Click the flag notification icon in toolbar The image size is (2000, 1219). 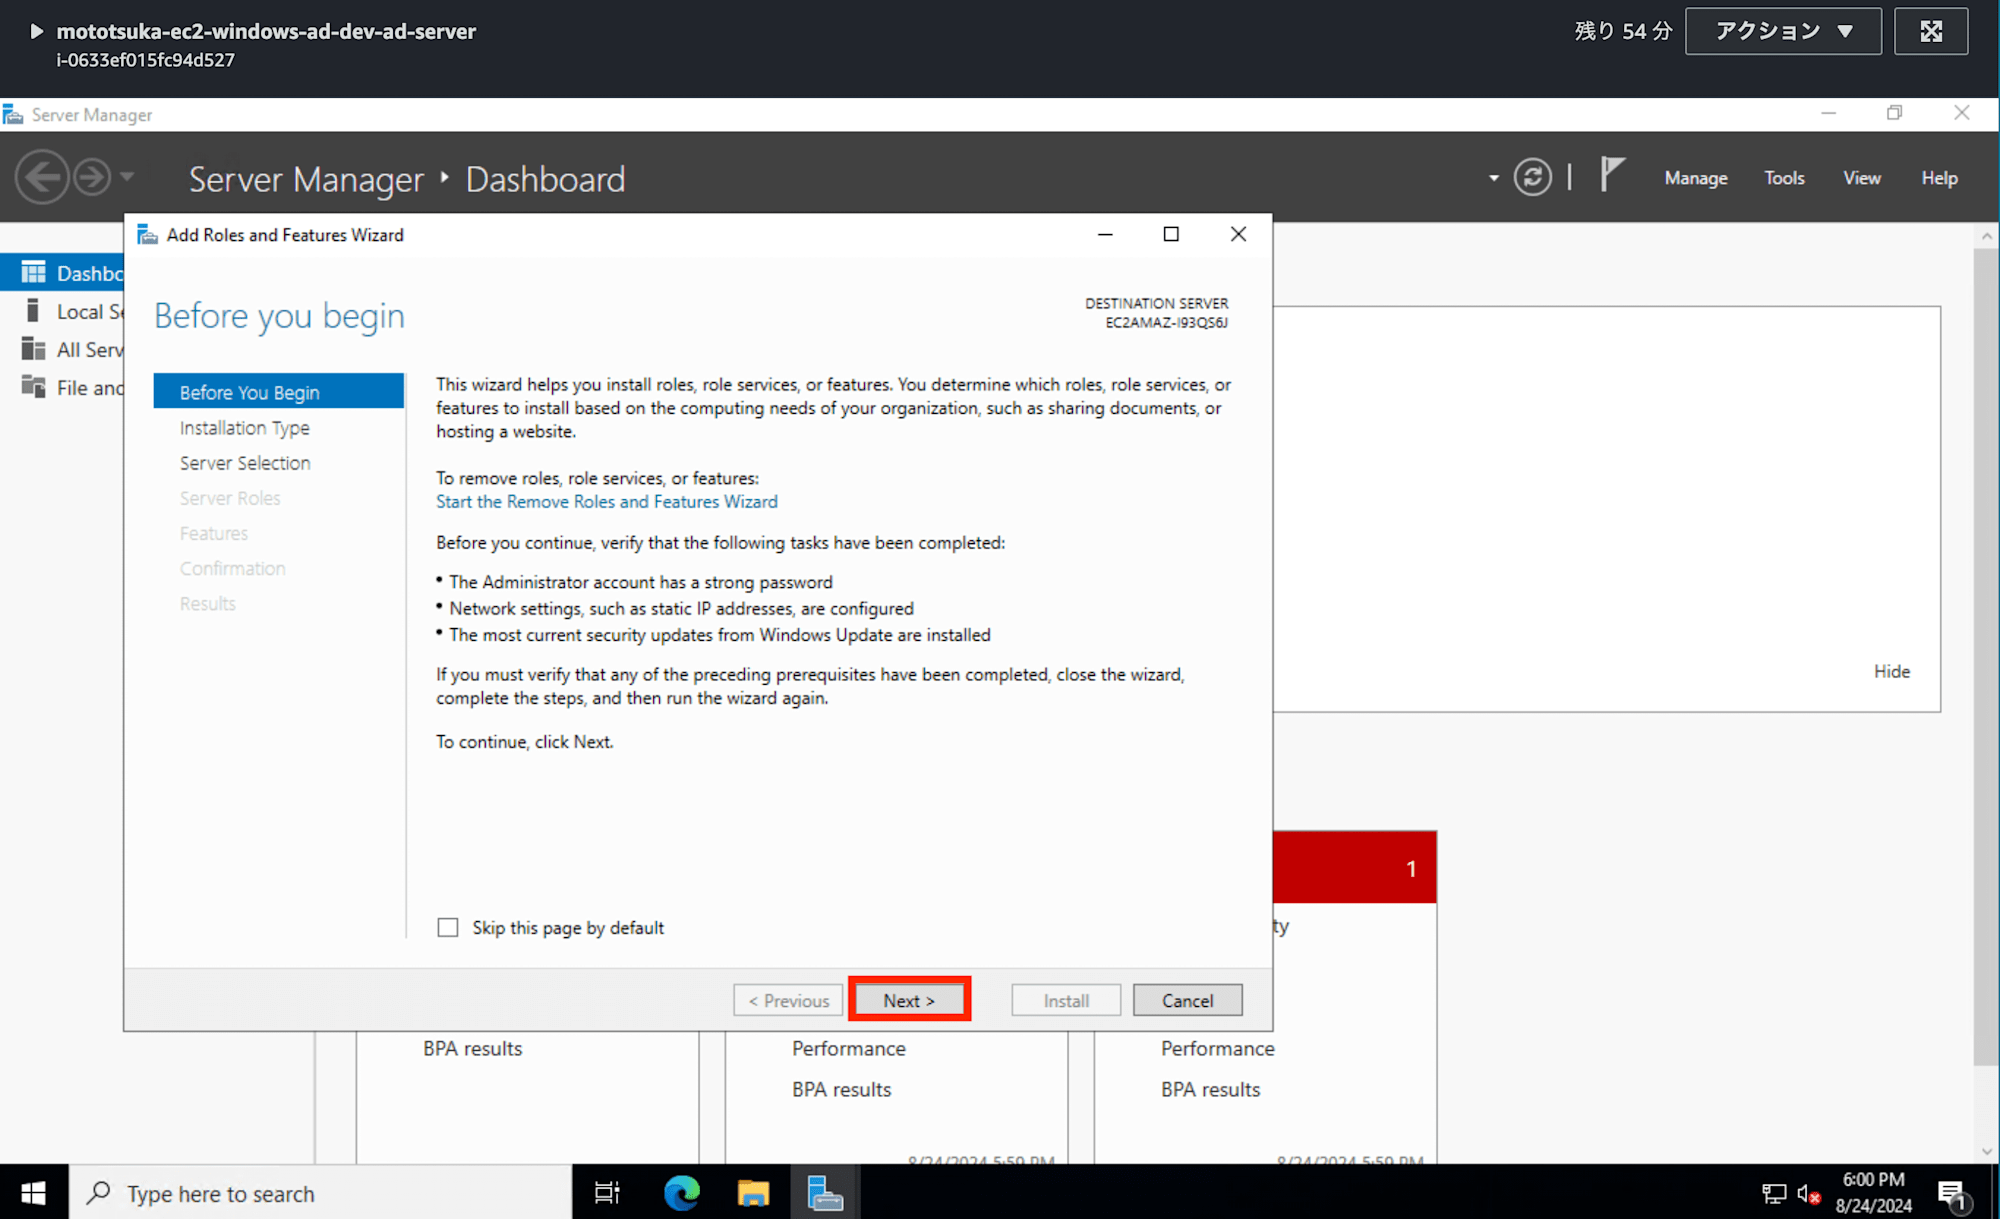(x=1611, y=177)
